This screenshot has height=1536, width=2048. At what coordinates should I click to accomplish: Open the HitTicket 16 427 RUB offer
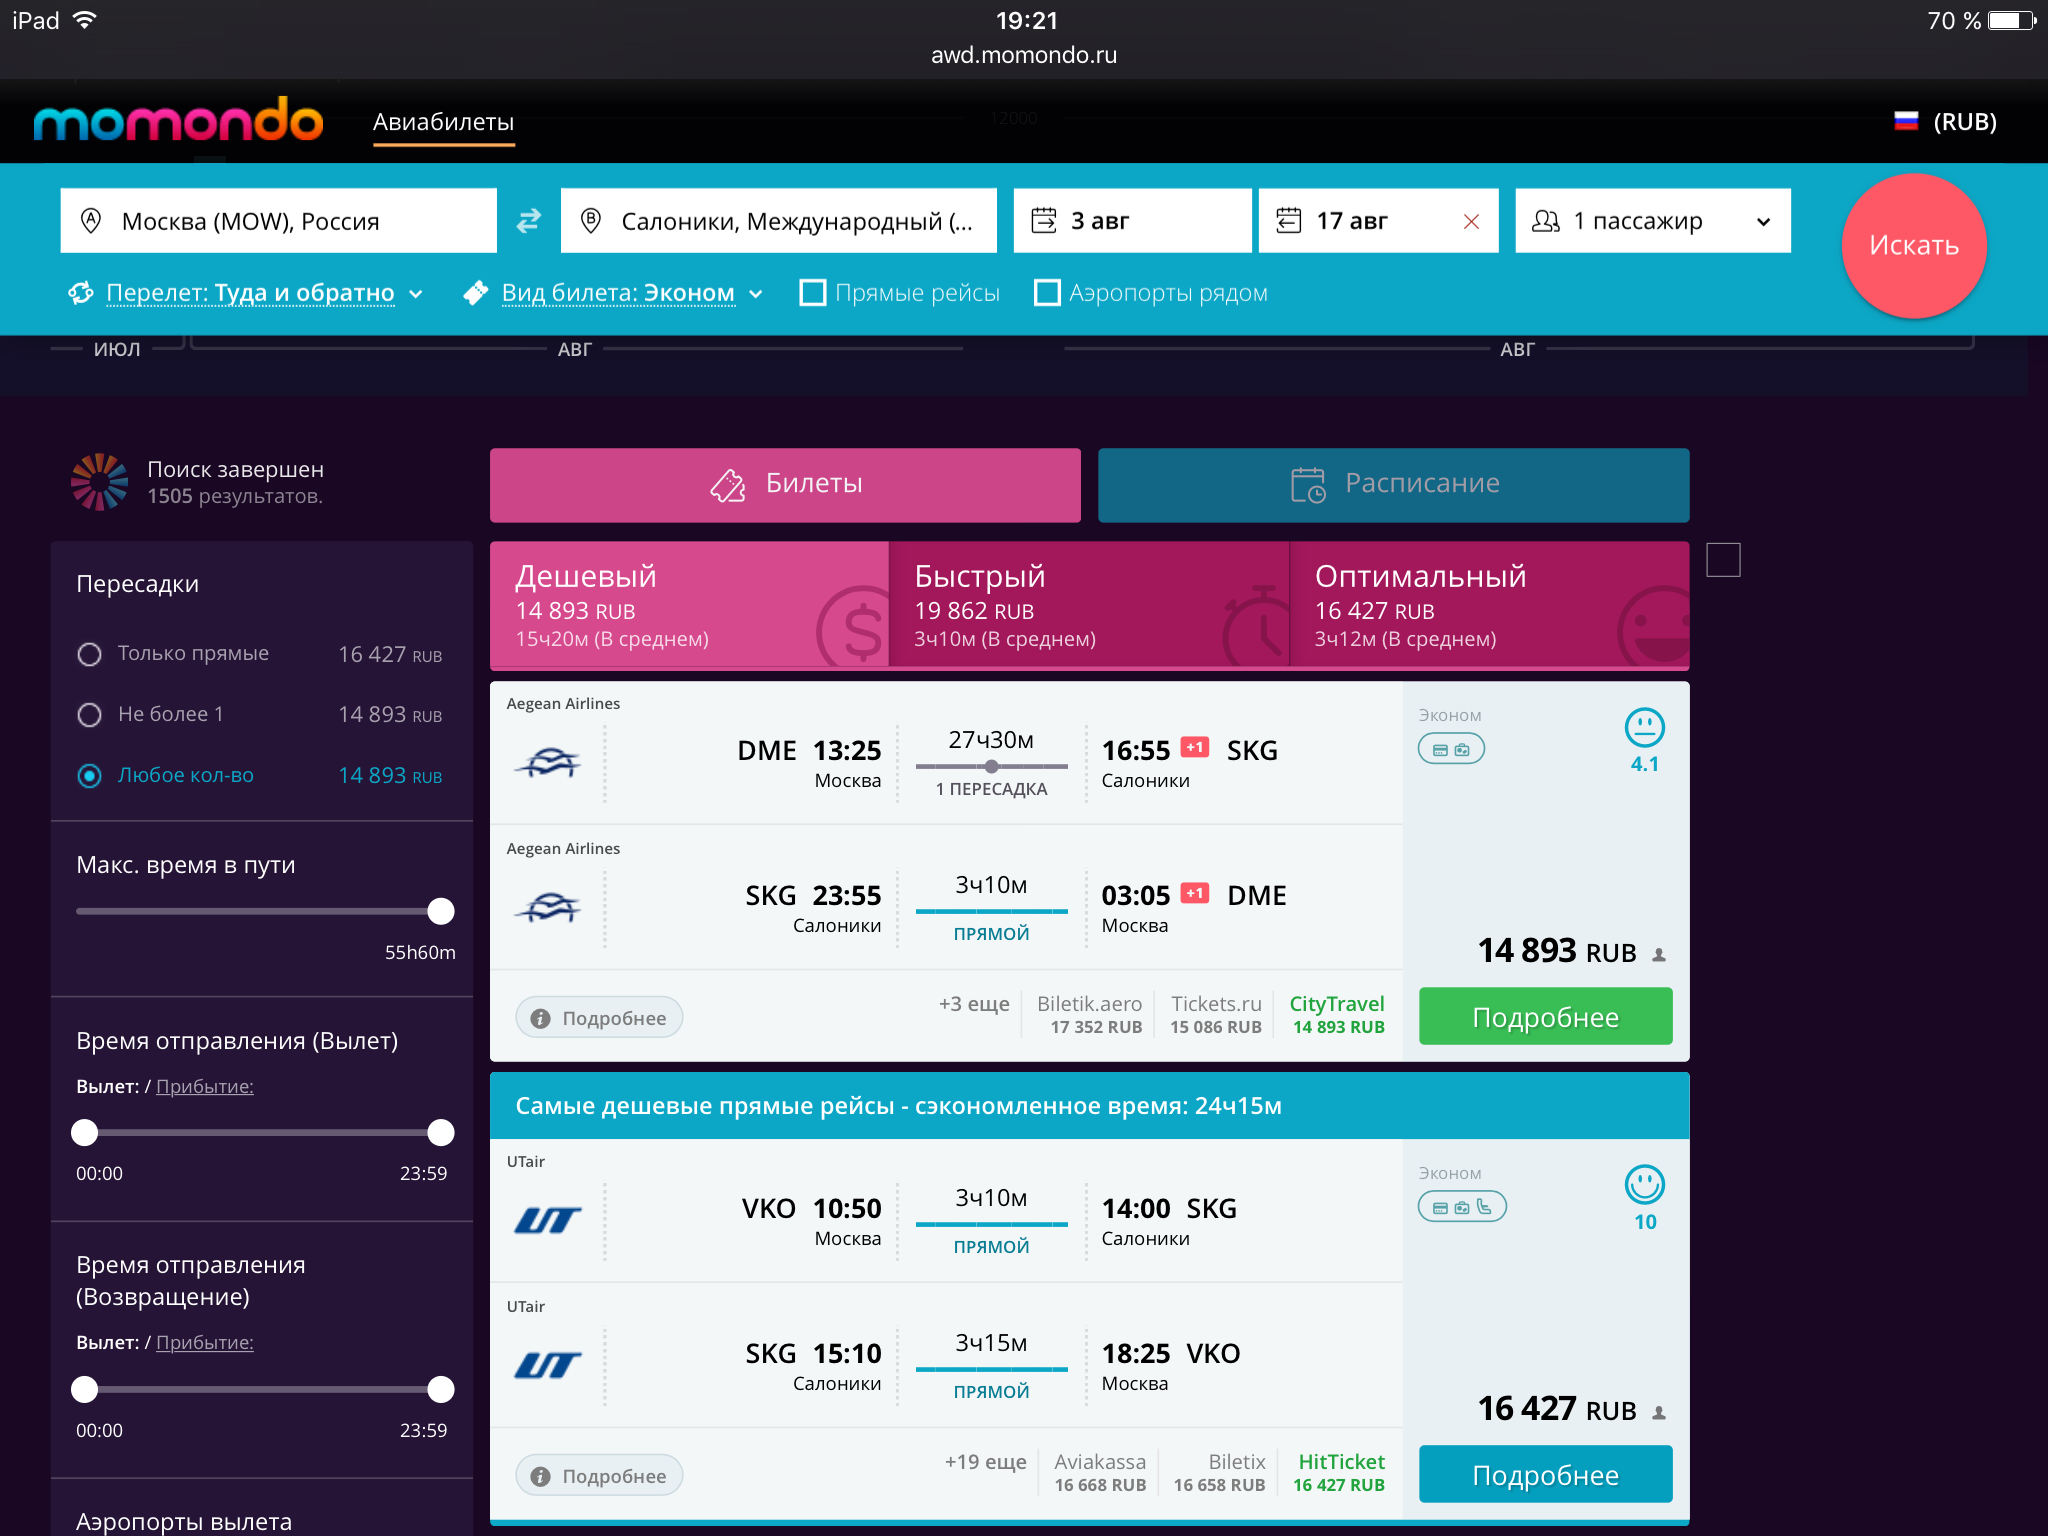click(x=1339, y=1473)
